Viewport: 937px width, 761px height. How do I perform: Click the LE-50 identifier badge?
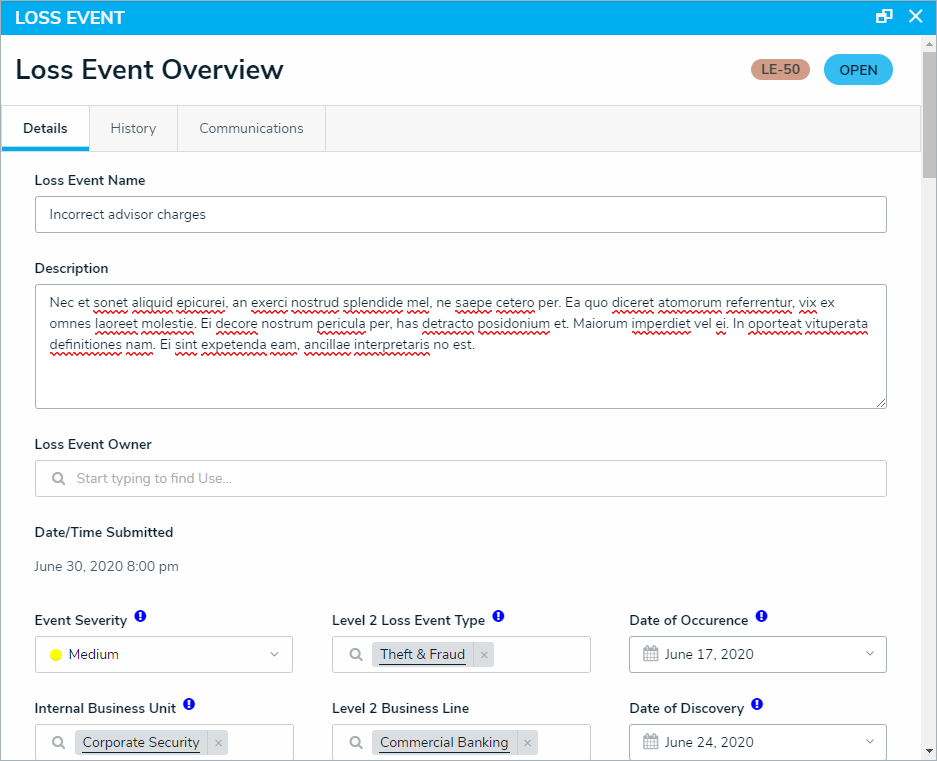coord(780,70)
